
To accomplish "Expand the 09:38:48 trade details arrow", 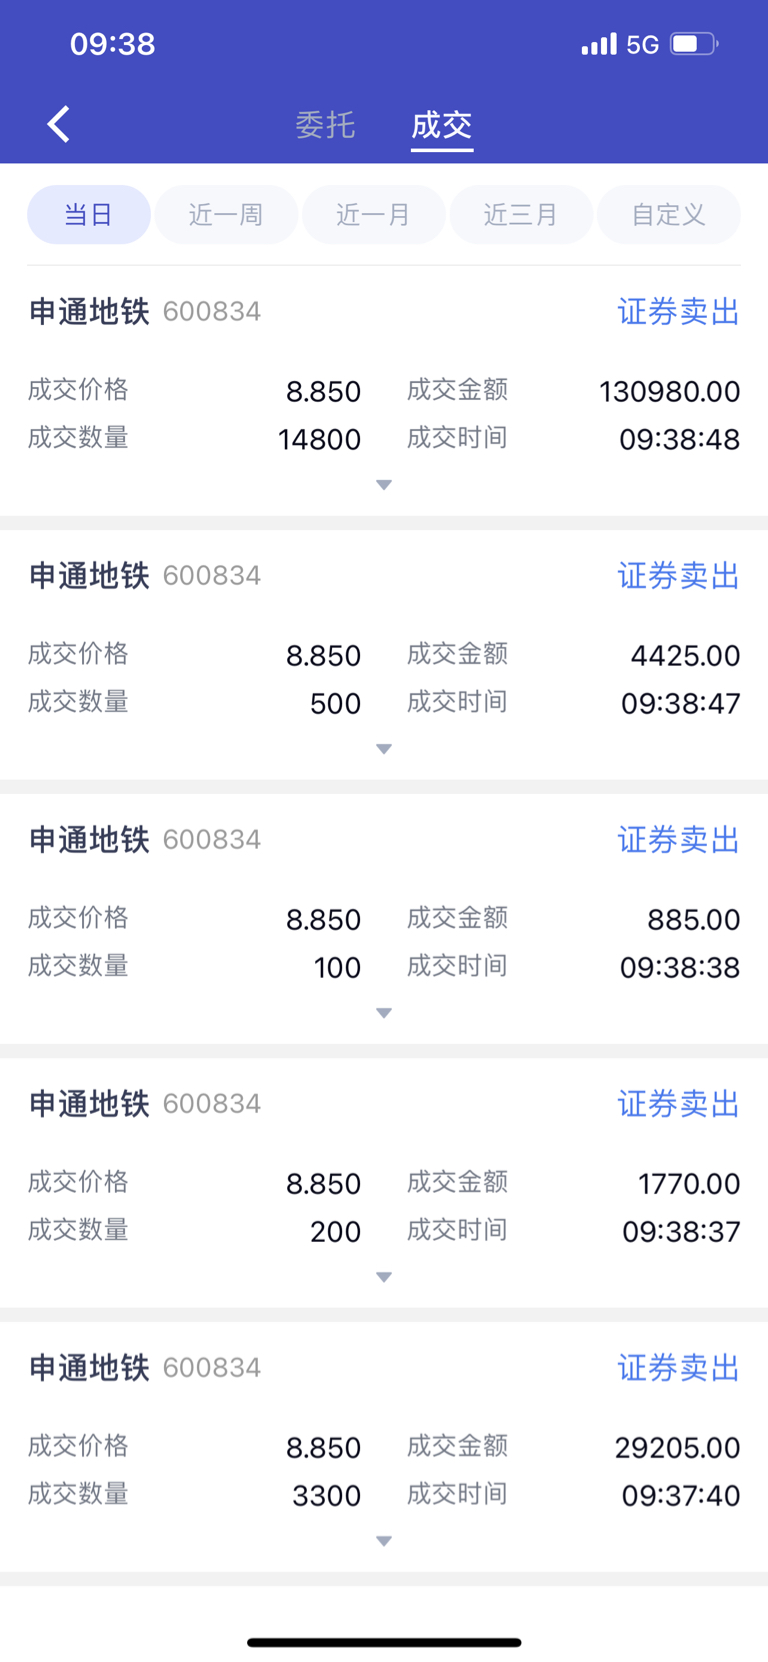I will (384, 485).
